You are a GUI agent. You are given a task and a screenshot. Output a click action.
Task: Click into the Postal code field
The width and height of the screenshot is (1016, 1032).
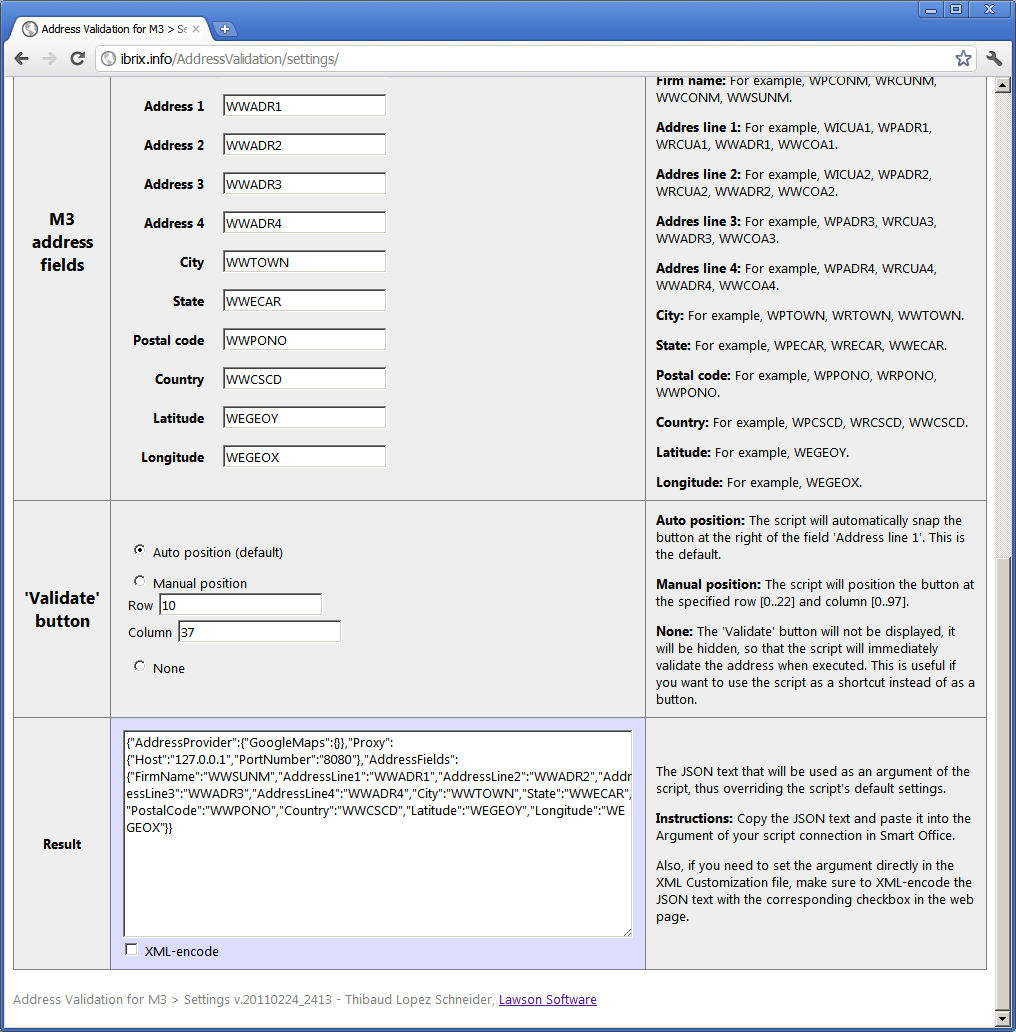pyautogui.click(x=304, y=340)
